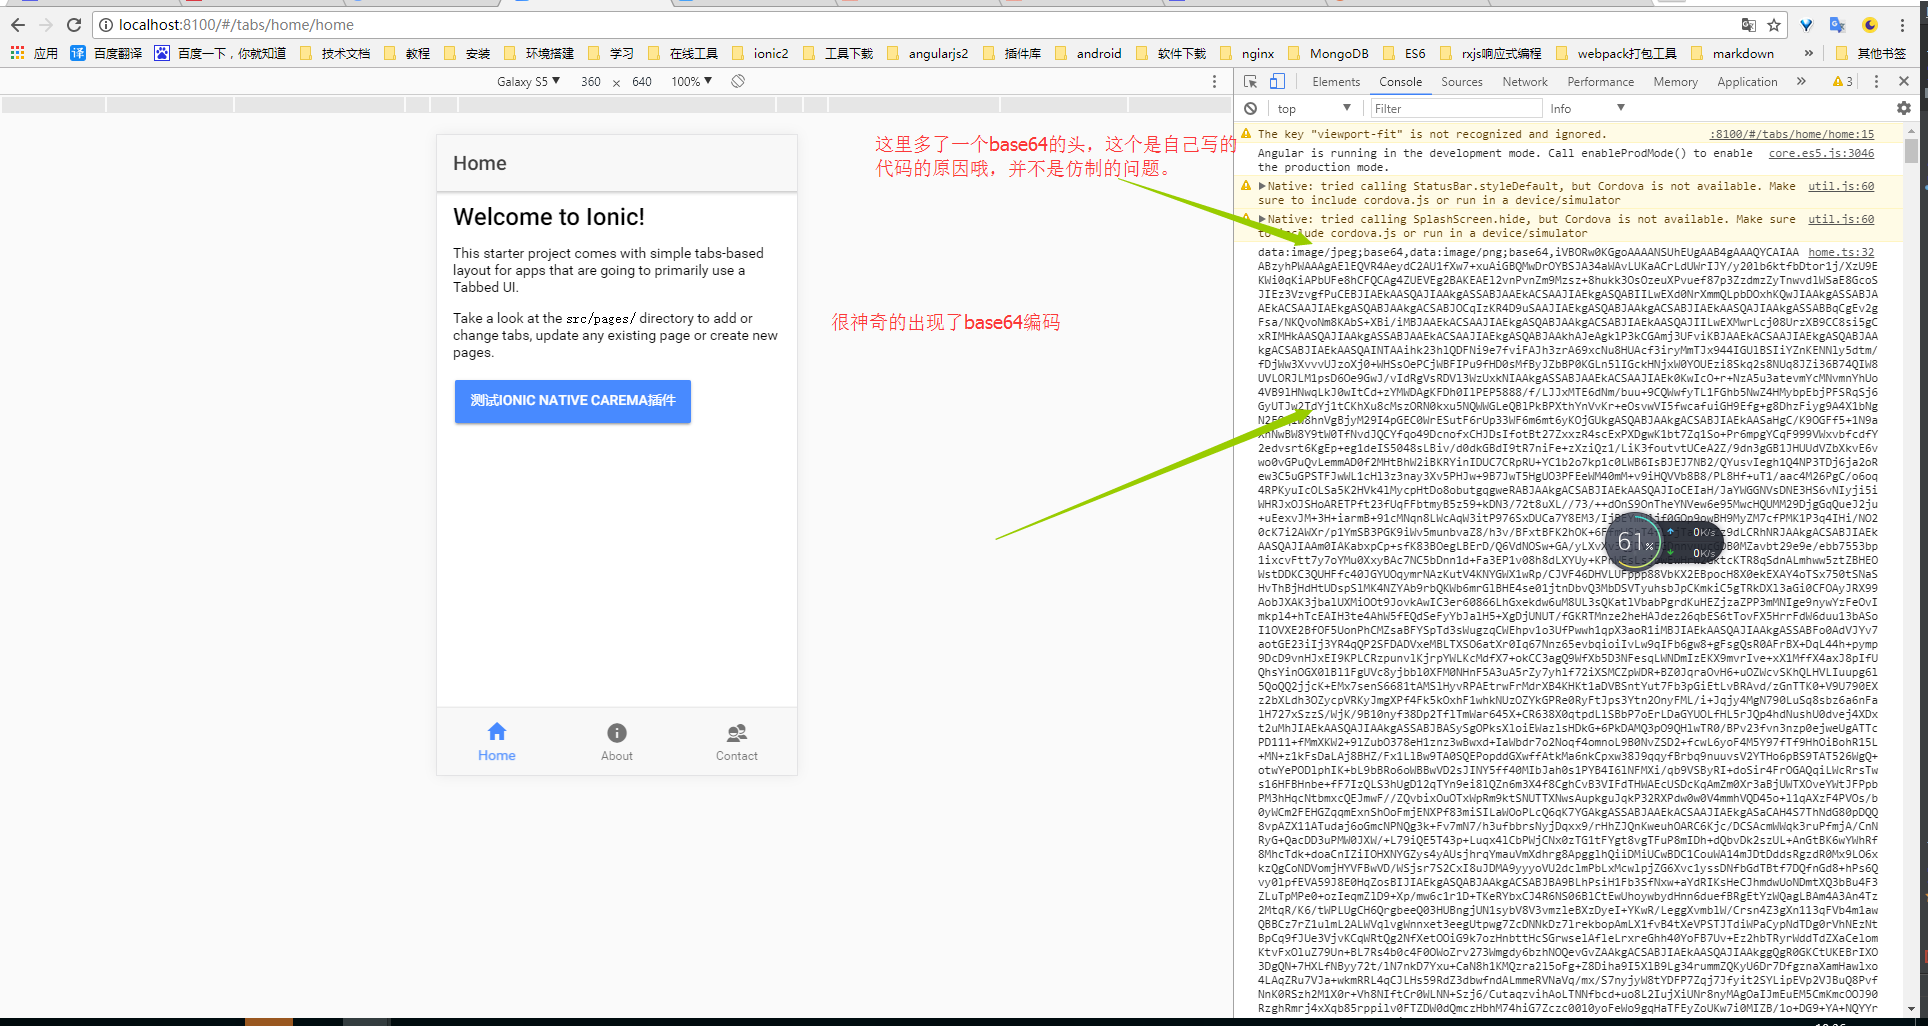1928x1026 pixels.
Task: Click the 测试IONIC NATIVE CAREMA插件 button
Action: pos(573,401)
